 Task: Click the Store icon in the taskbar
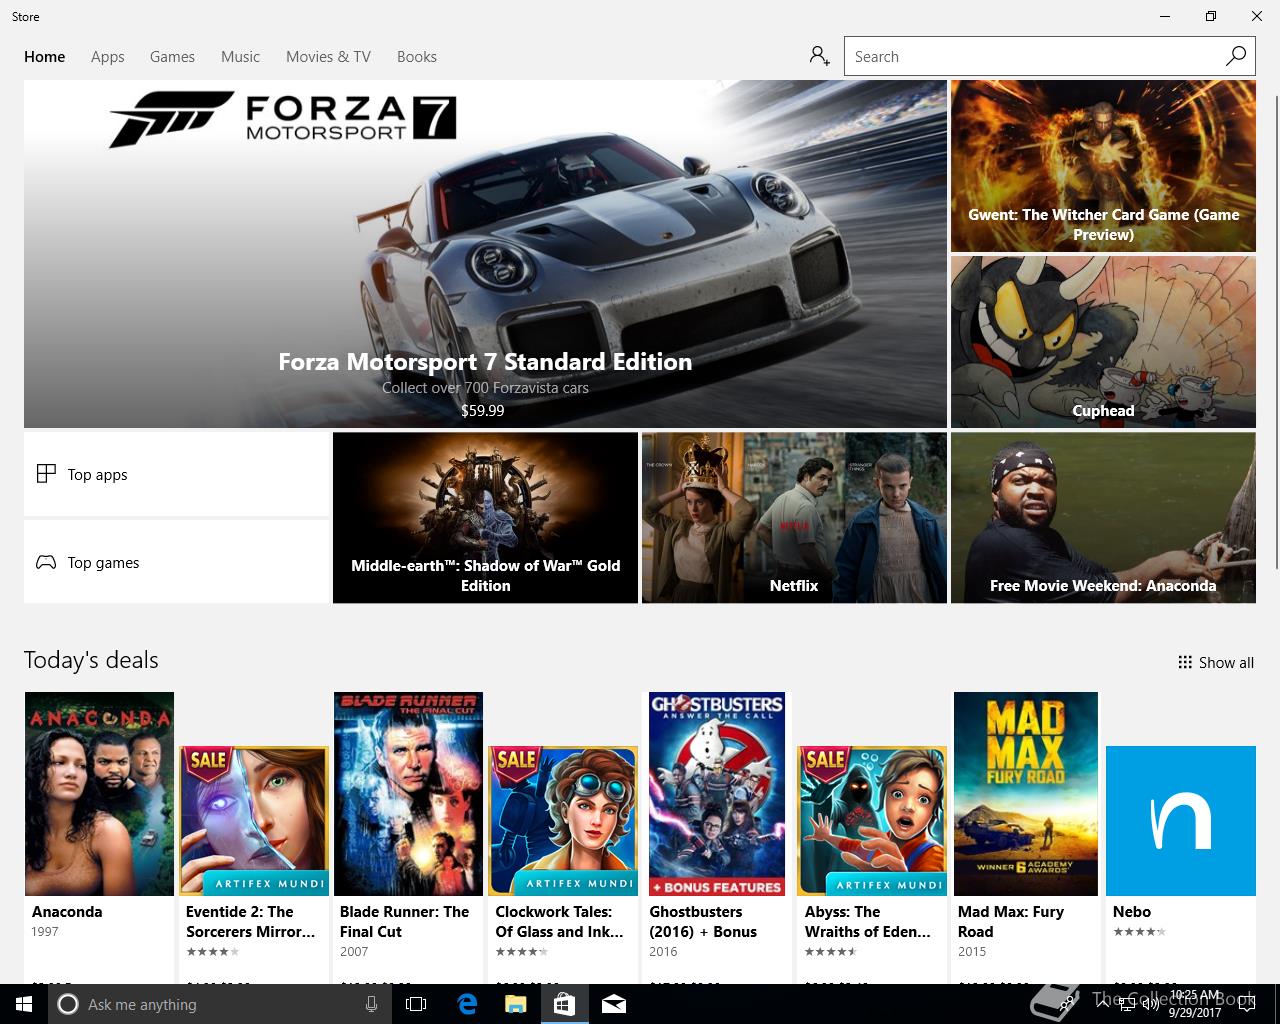pyautogui.click(x=564, y=1004)
